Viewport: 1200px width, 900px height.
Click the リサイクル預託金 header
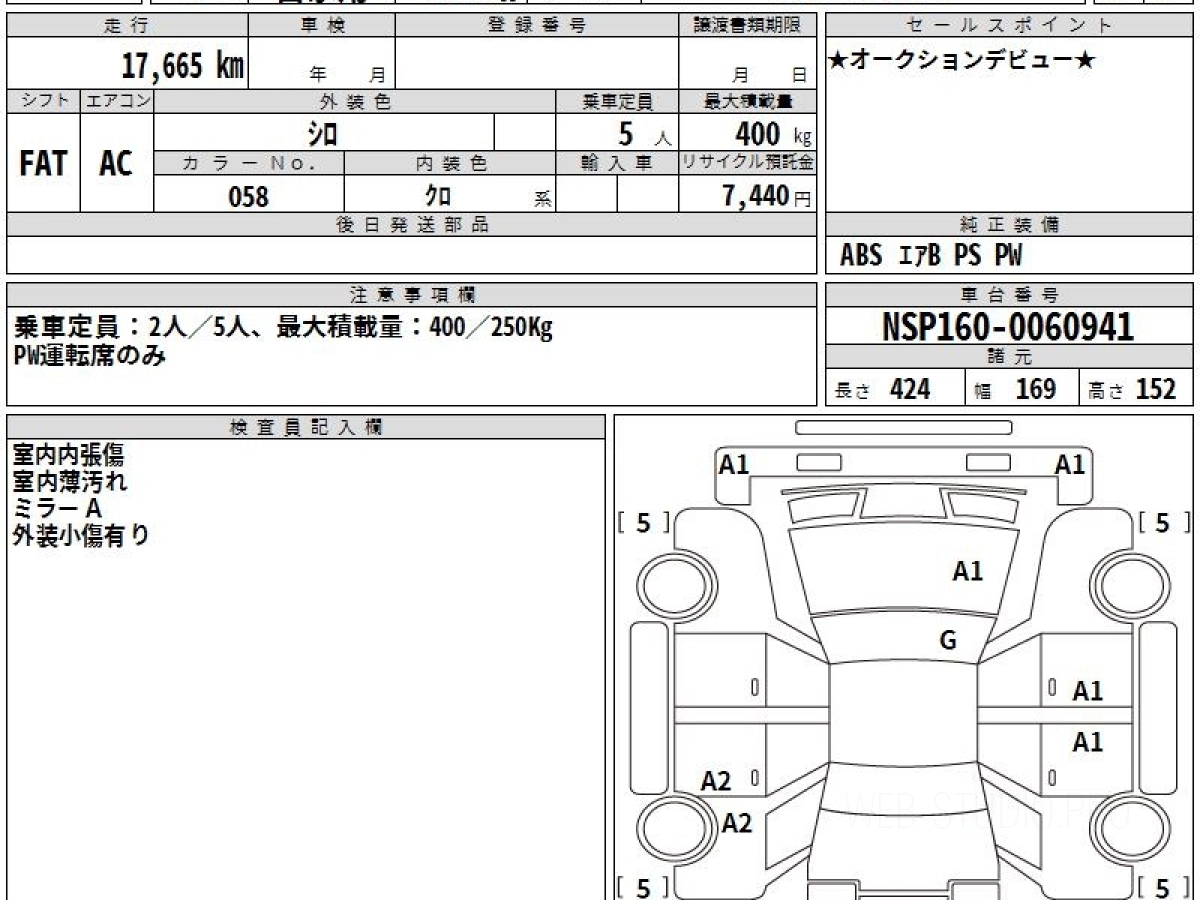[748, 164]
